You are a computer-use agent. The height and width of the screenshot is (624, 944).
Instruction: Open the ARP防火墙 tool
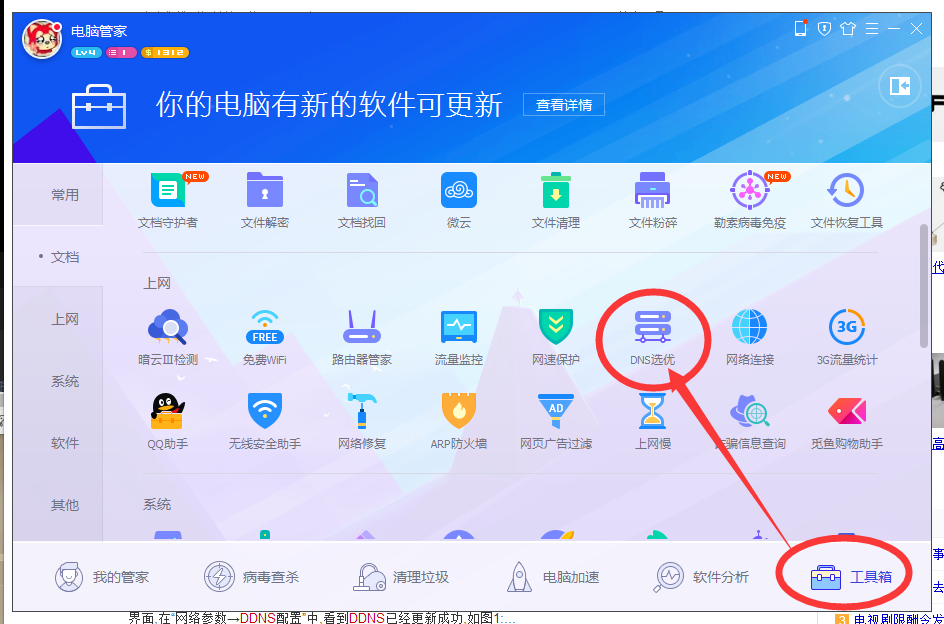point(459,421)
